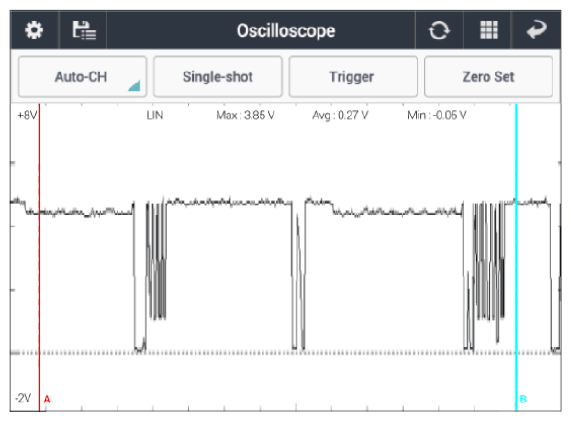571x421 pixels.
Task: Open the grid menu icon
Action: [x=489, y=30]
